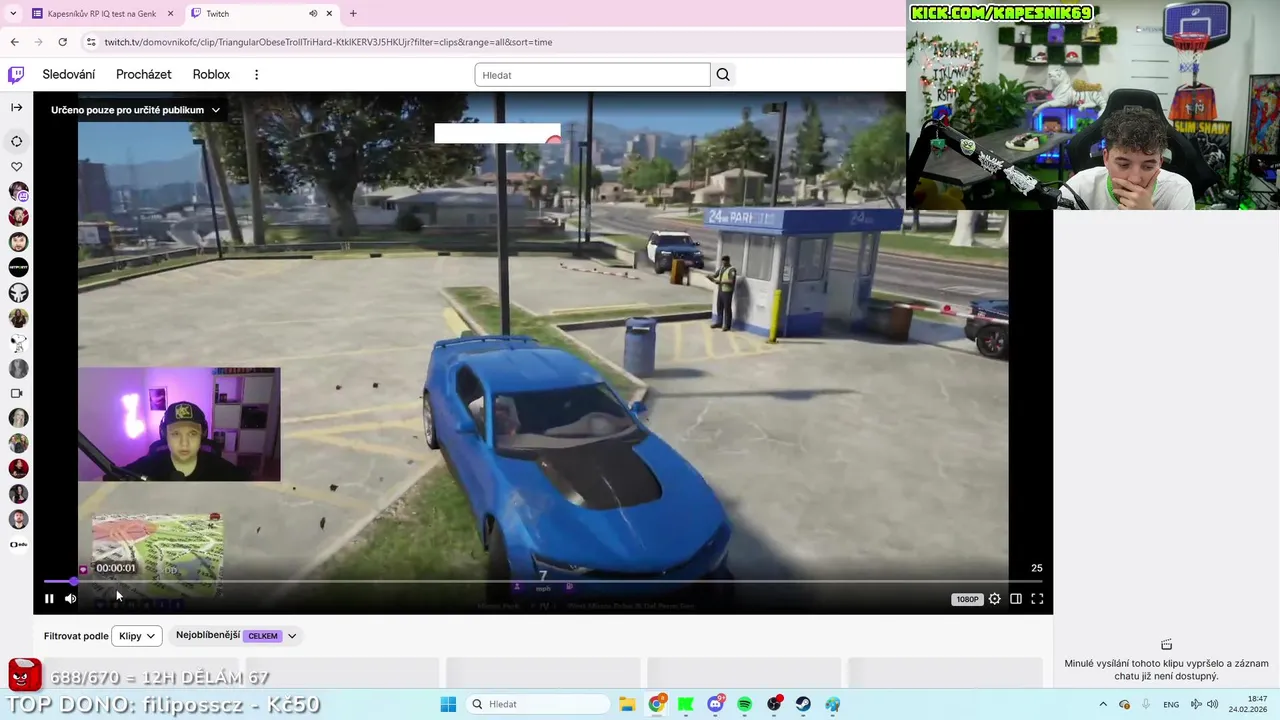Viewport: 1280px width, 720px height.
Task: Click the Twitch logo home icon
Action: point(16,75)
